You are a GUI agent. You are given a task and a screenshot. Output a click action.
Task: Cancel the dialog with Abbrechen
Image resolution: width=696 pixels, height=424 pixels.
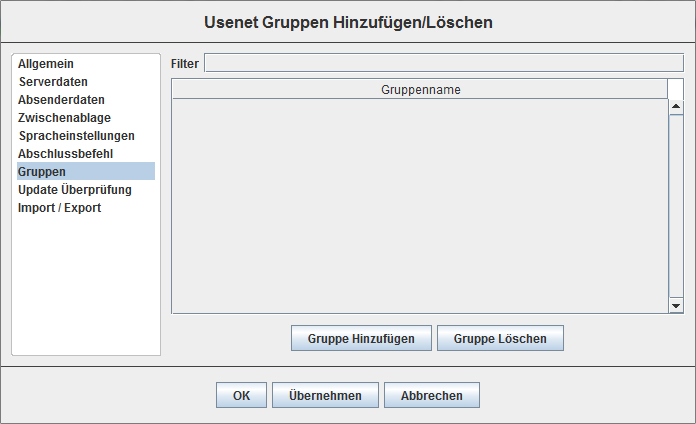431,396
